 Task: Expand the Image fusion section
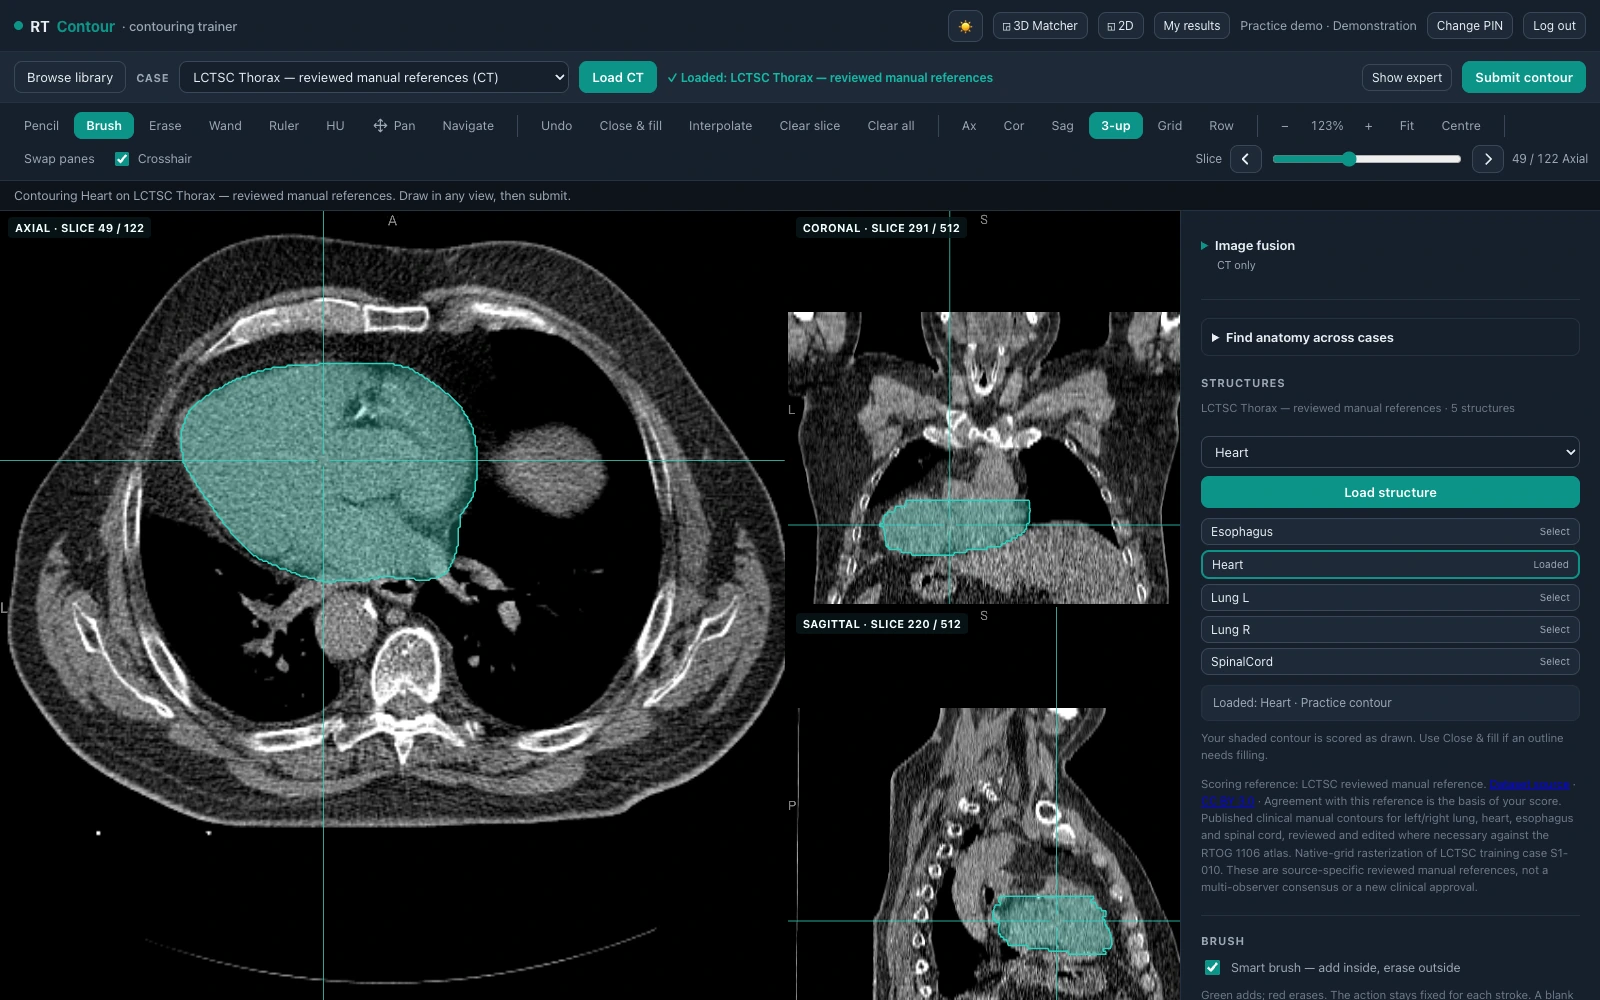click(1254, 246)
